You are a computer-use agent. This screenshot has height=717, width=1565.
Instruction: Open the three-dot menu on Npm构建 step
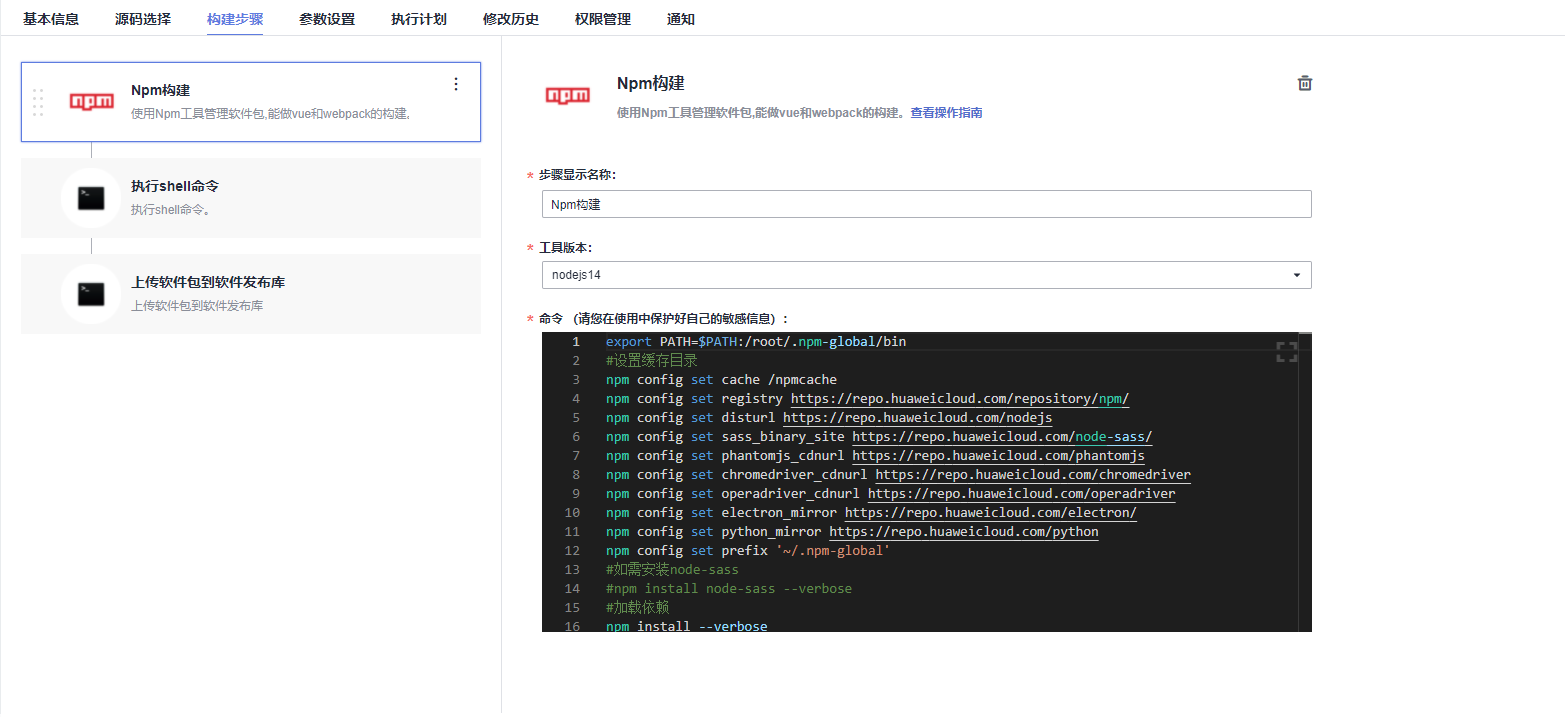click(x=456, y=84)
